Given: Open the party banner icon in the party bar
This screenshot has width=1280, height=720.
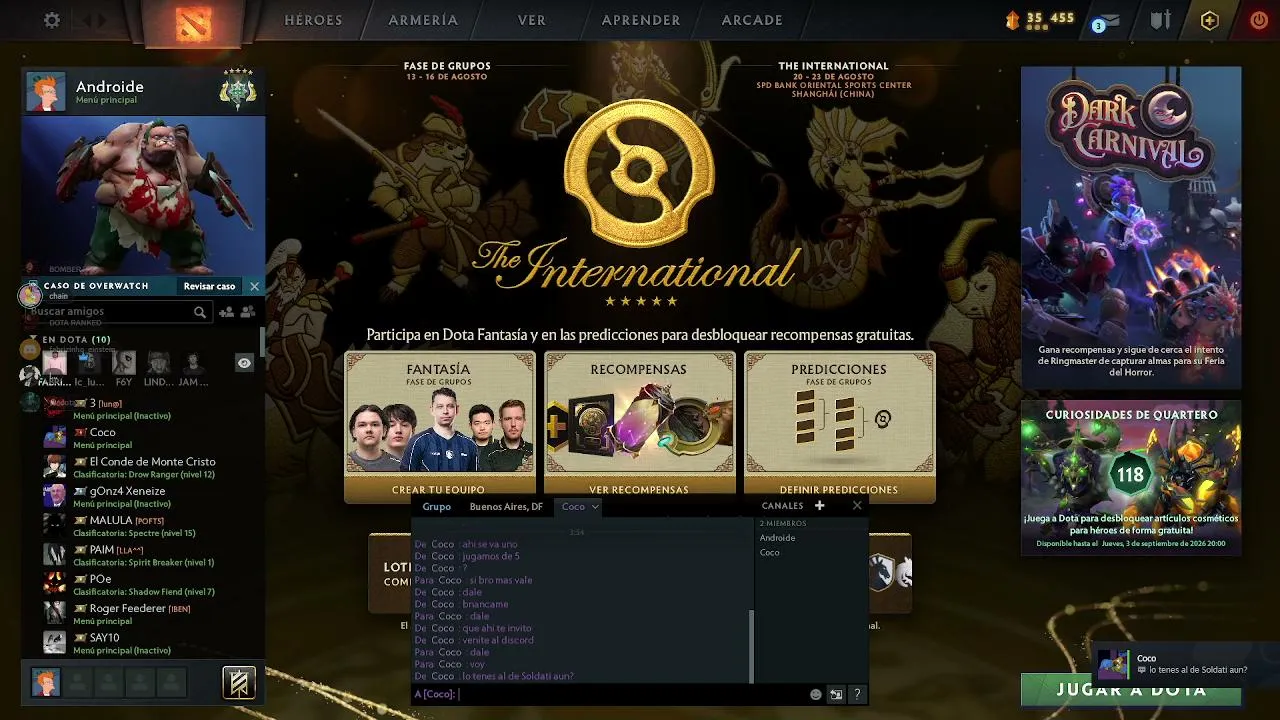Looking at the screenshot, I should pos(239,682).
